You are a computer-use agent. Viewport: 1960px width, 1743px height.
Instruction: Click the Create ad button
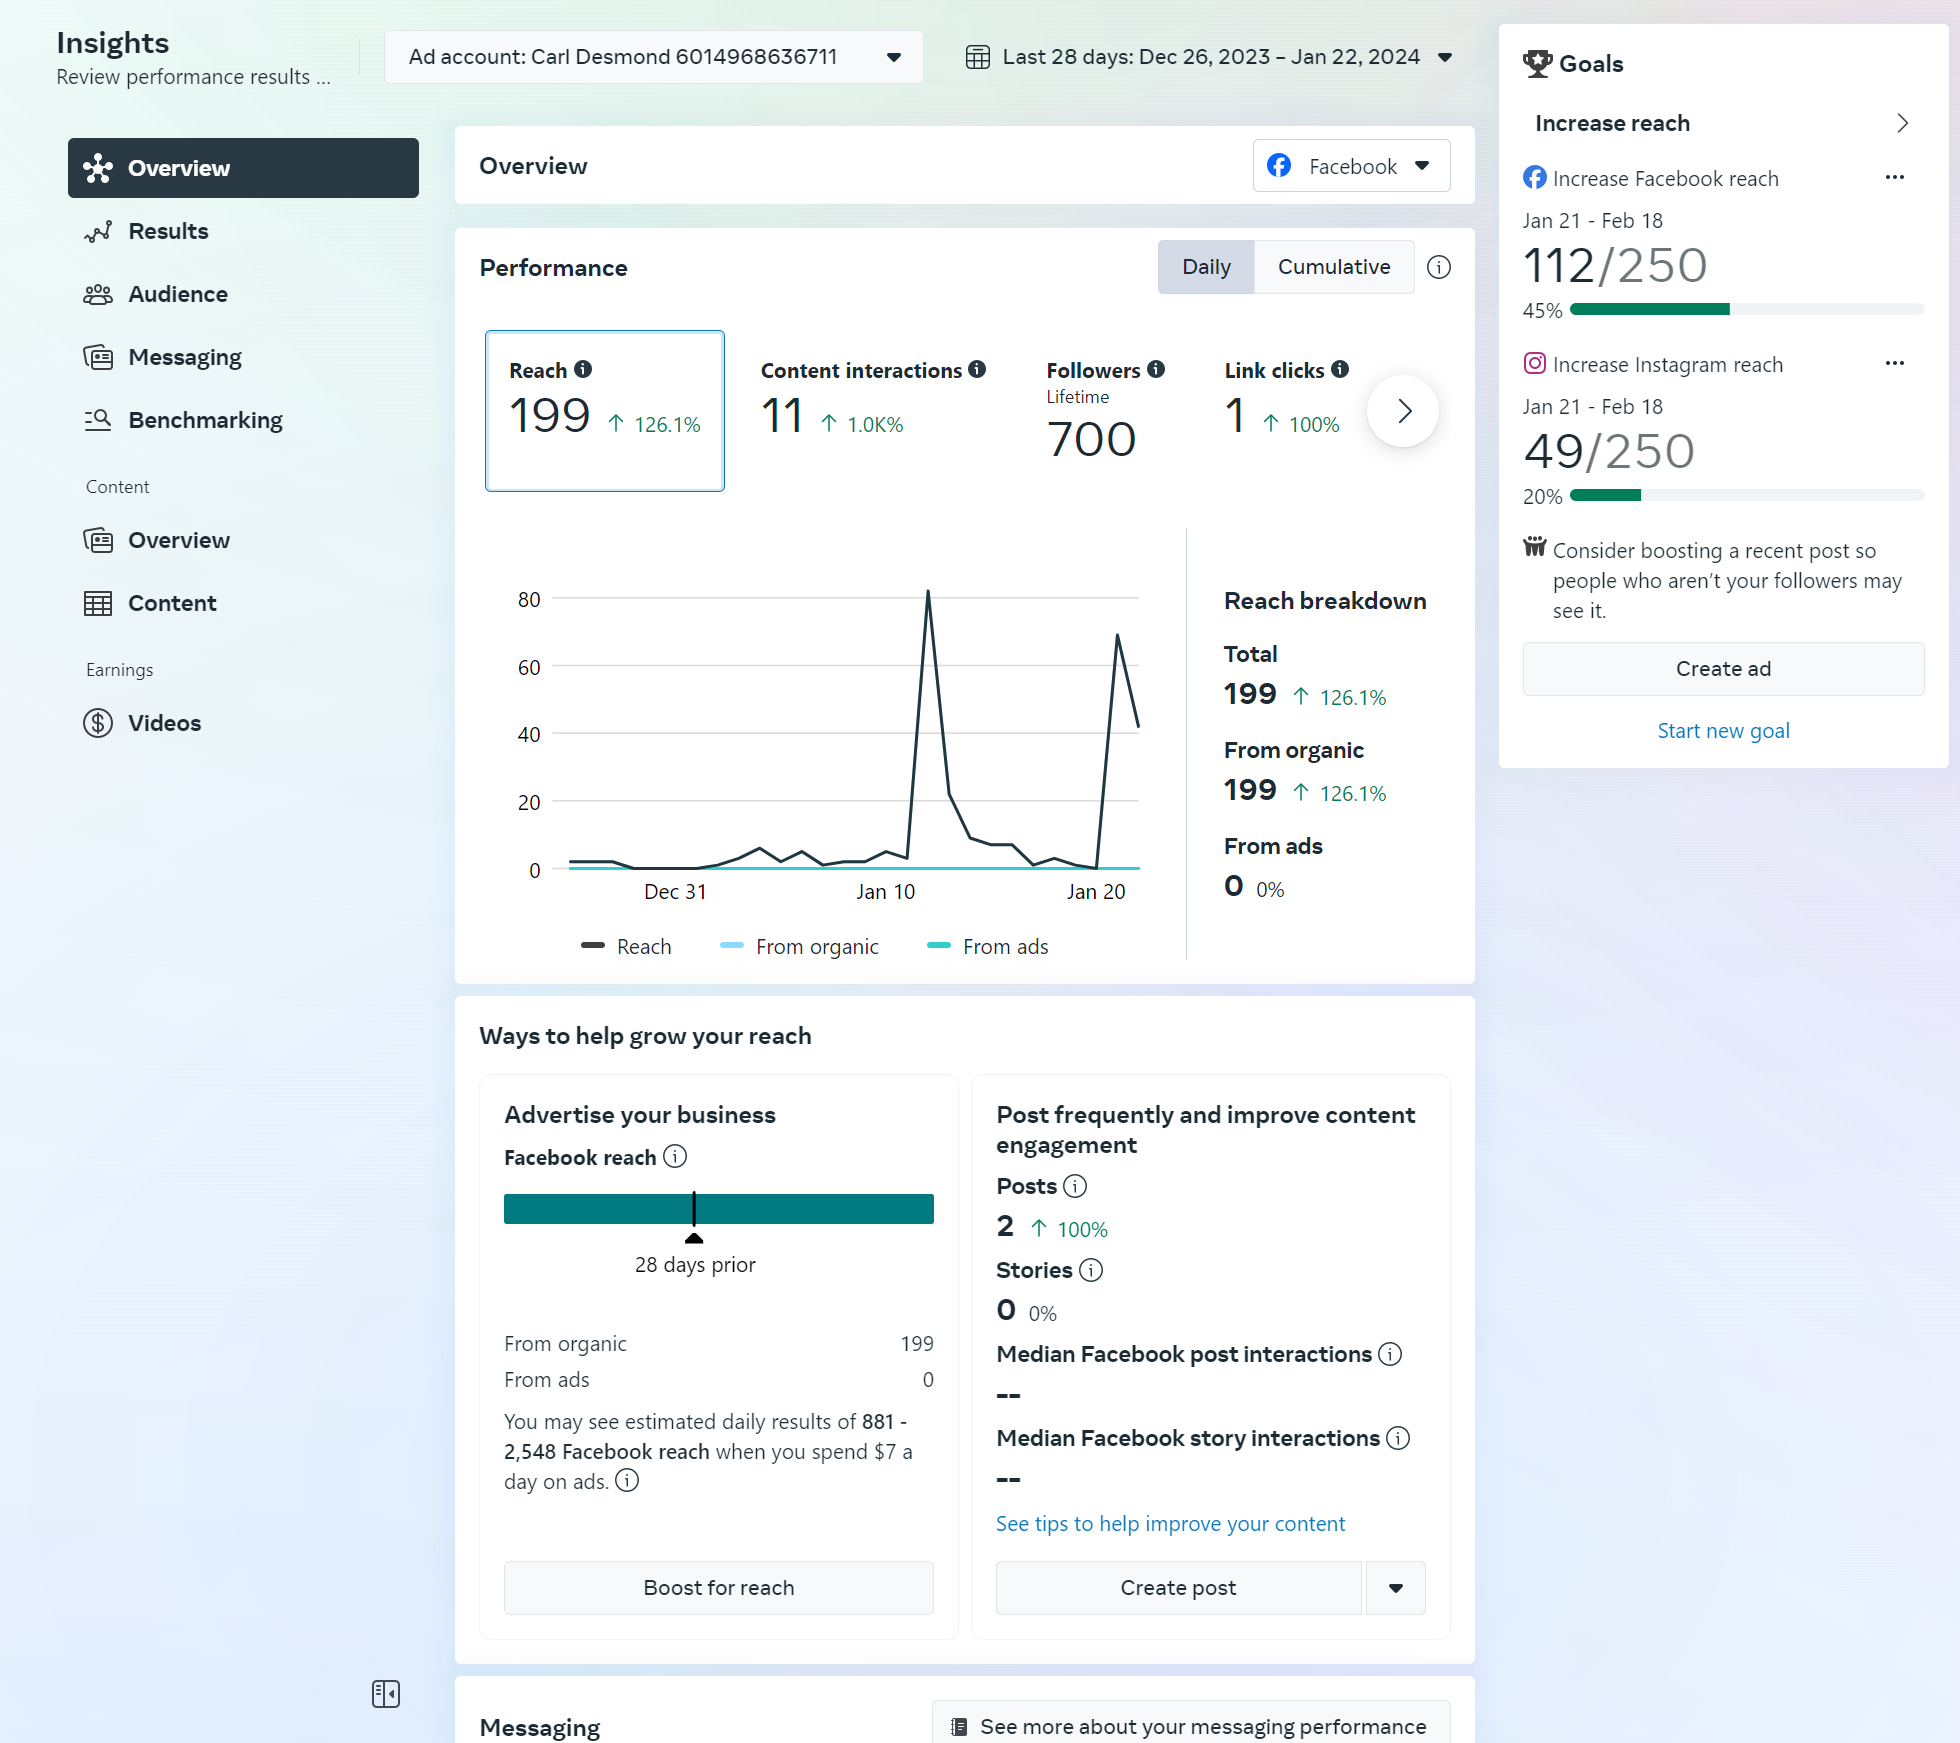pos(1723,669)
